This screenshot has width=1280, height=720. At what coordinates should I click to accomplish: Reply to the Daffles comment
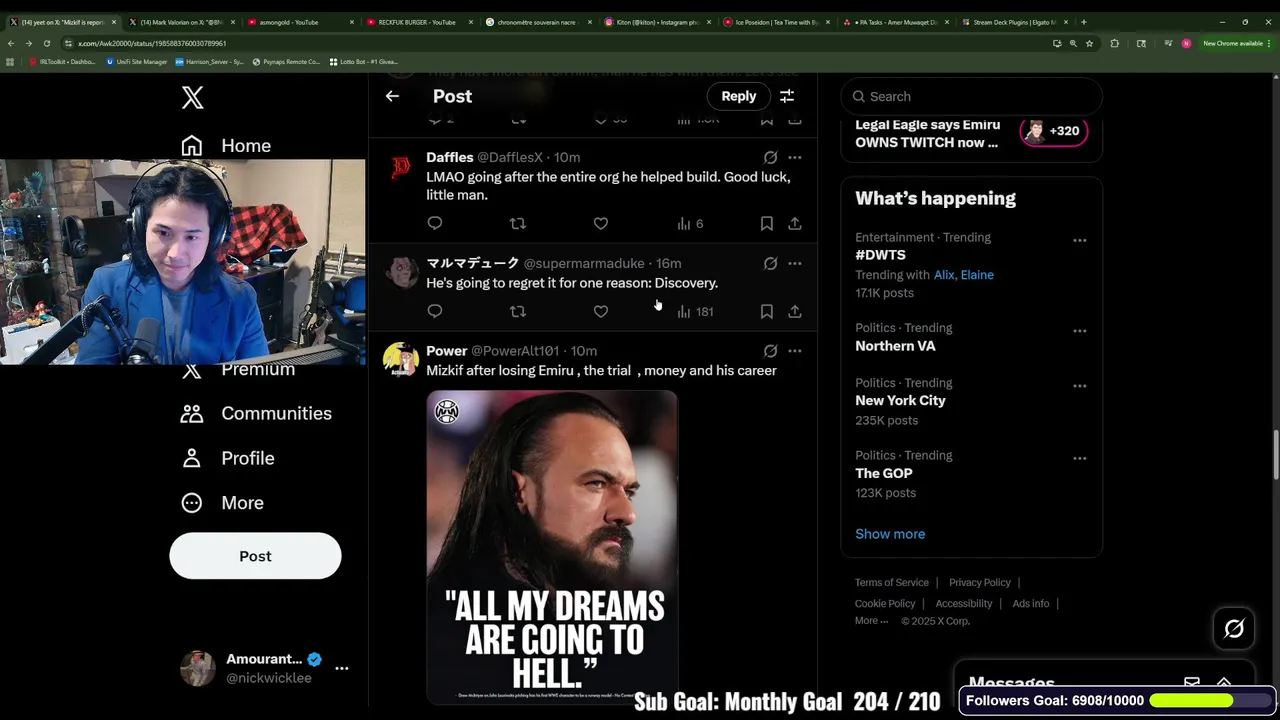pyautogui.click(x=435, y=223)
